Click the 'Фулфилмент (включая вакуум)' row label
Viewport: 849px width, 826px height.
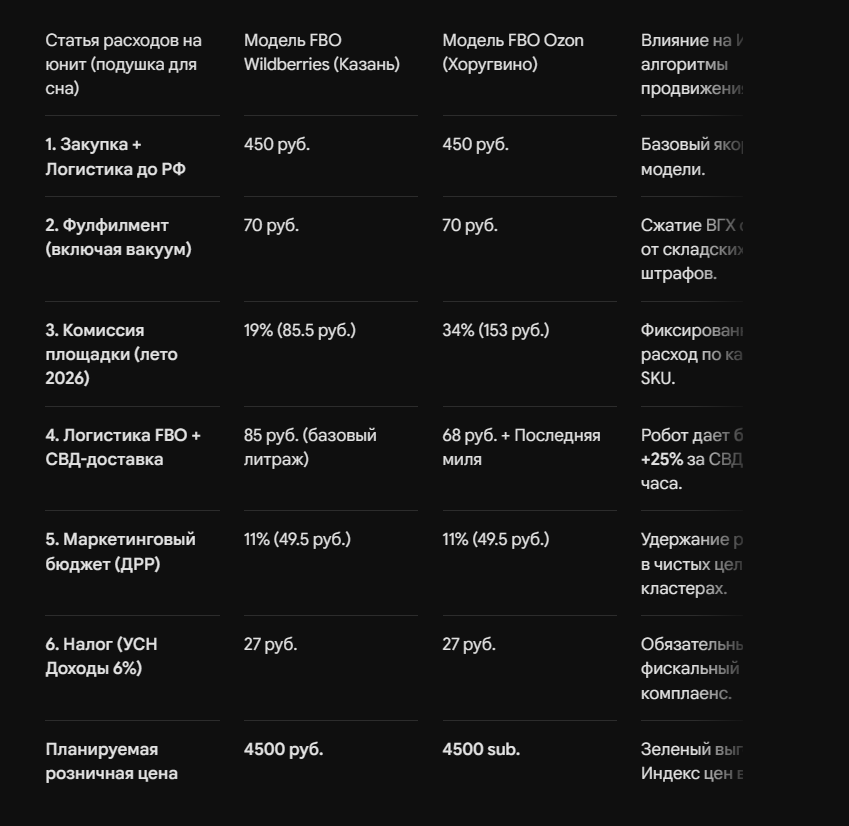pyautogui.click(x=118, y=237)
